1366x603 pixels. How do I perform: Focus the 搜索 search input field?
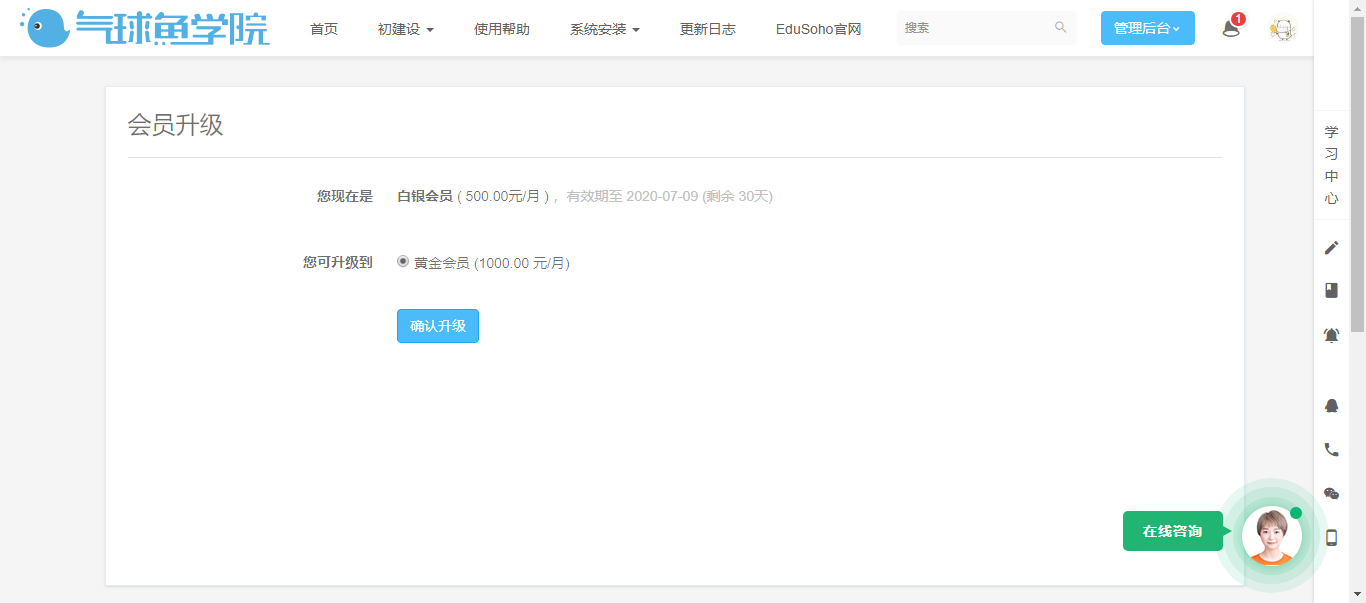point(975,28)
